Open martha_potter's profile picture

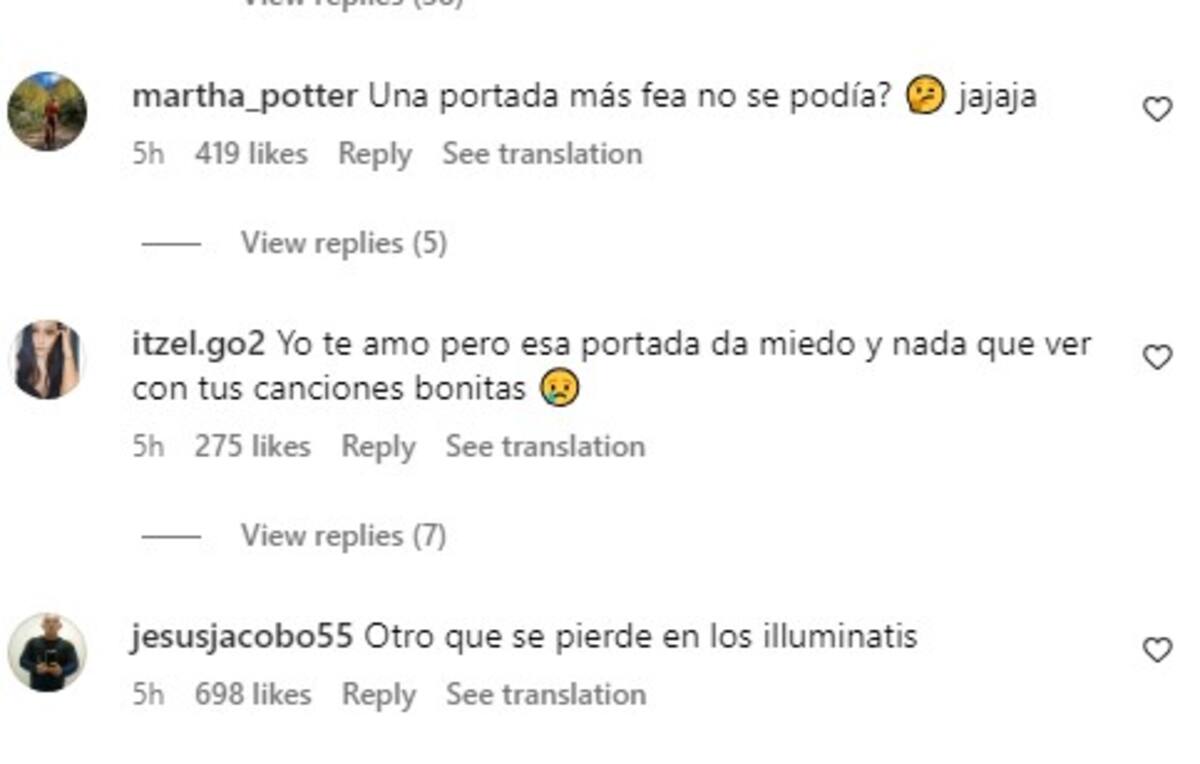[47, 111]
